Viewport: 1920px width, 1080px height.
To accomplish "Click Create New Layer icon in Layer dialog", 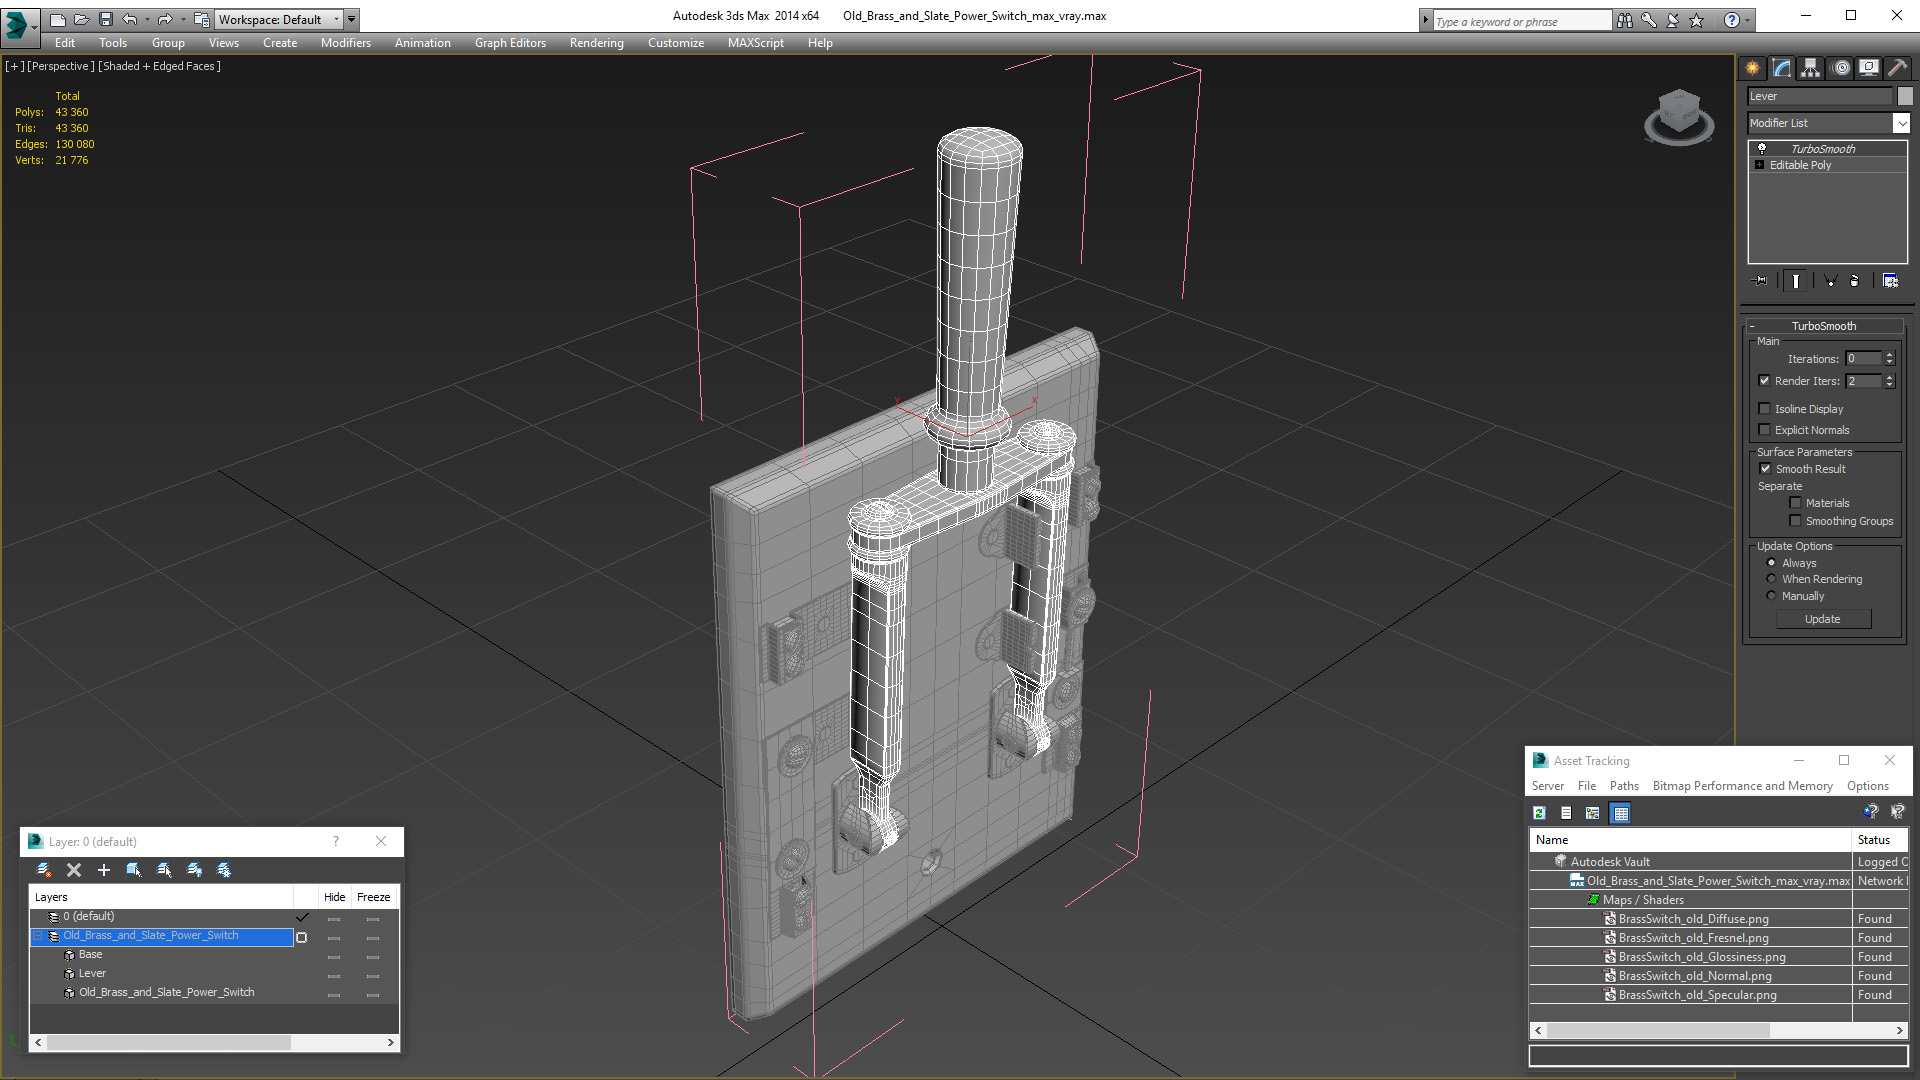I will [44, 870].
